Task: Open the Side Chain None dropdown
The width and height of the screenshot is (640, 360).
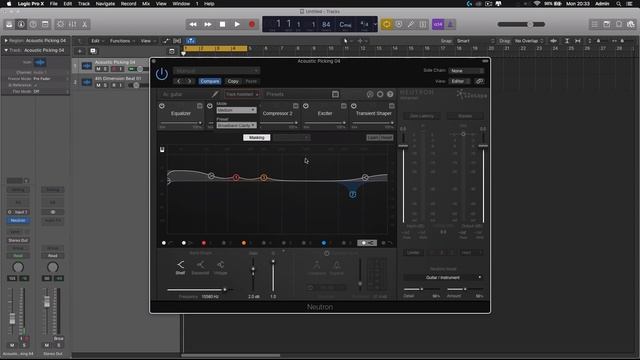Action: pyautogui.click(x=466, y=71)
